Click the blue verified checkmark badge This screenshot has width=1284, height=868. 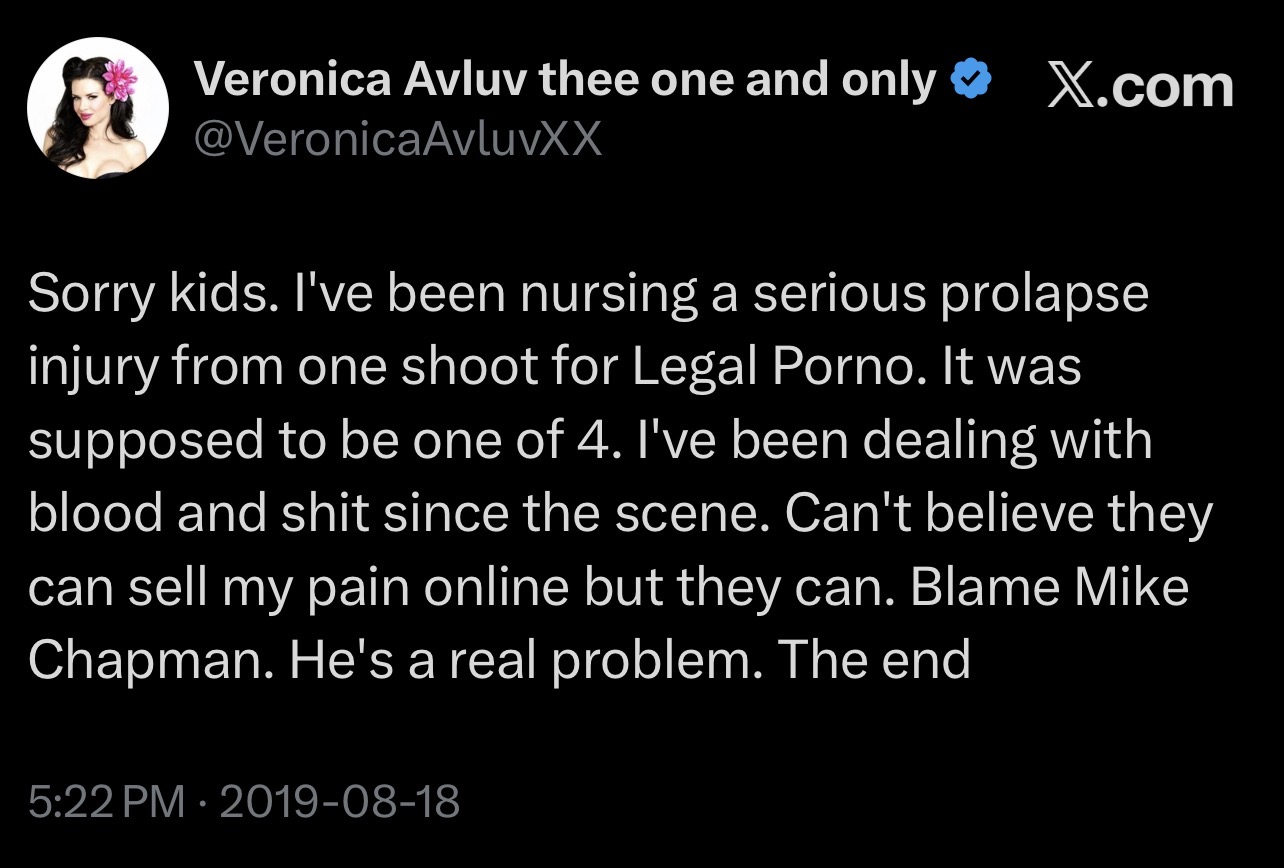click(x=971, y=79)
